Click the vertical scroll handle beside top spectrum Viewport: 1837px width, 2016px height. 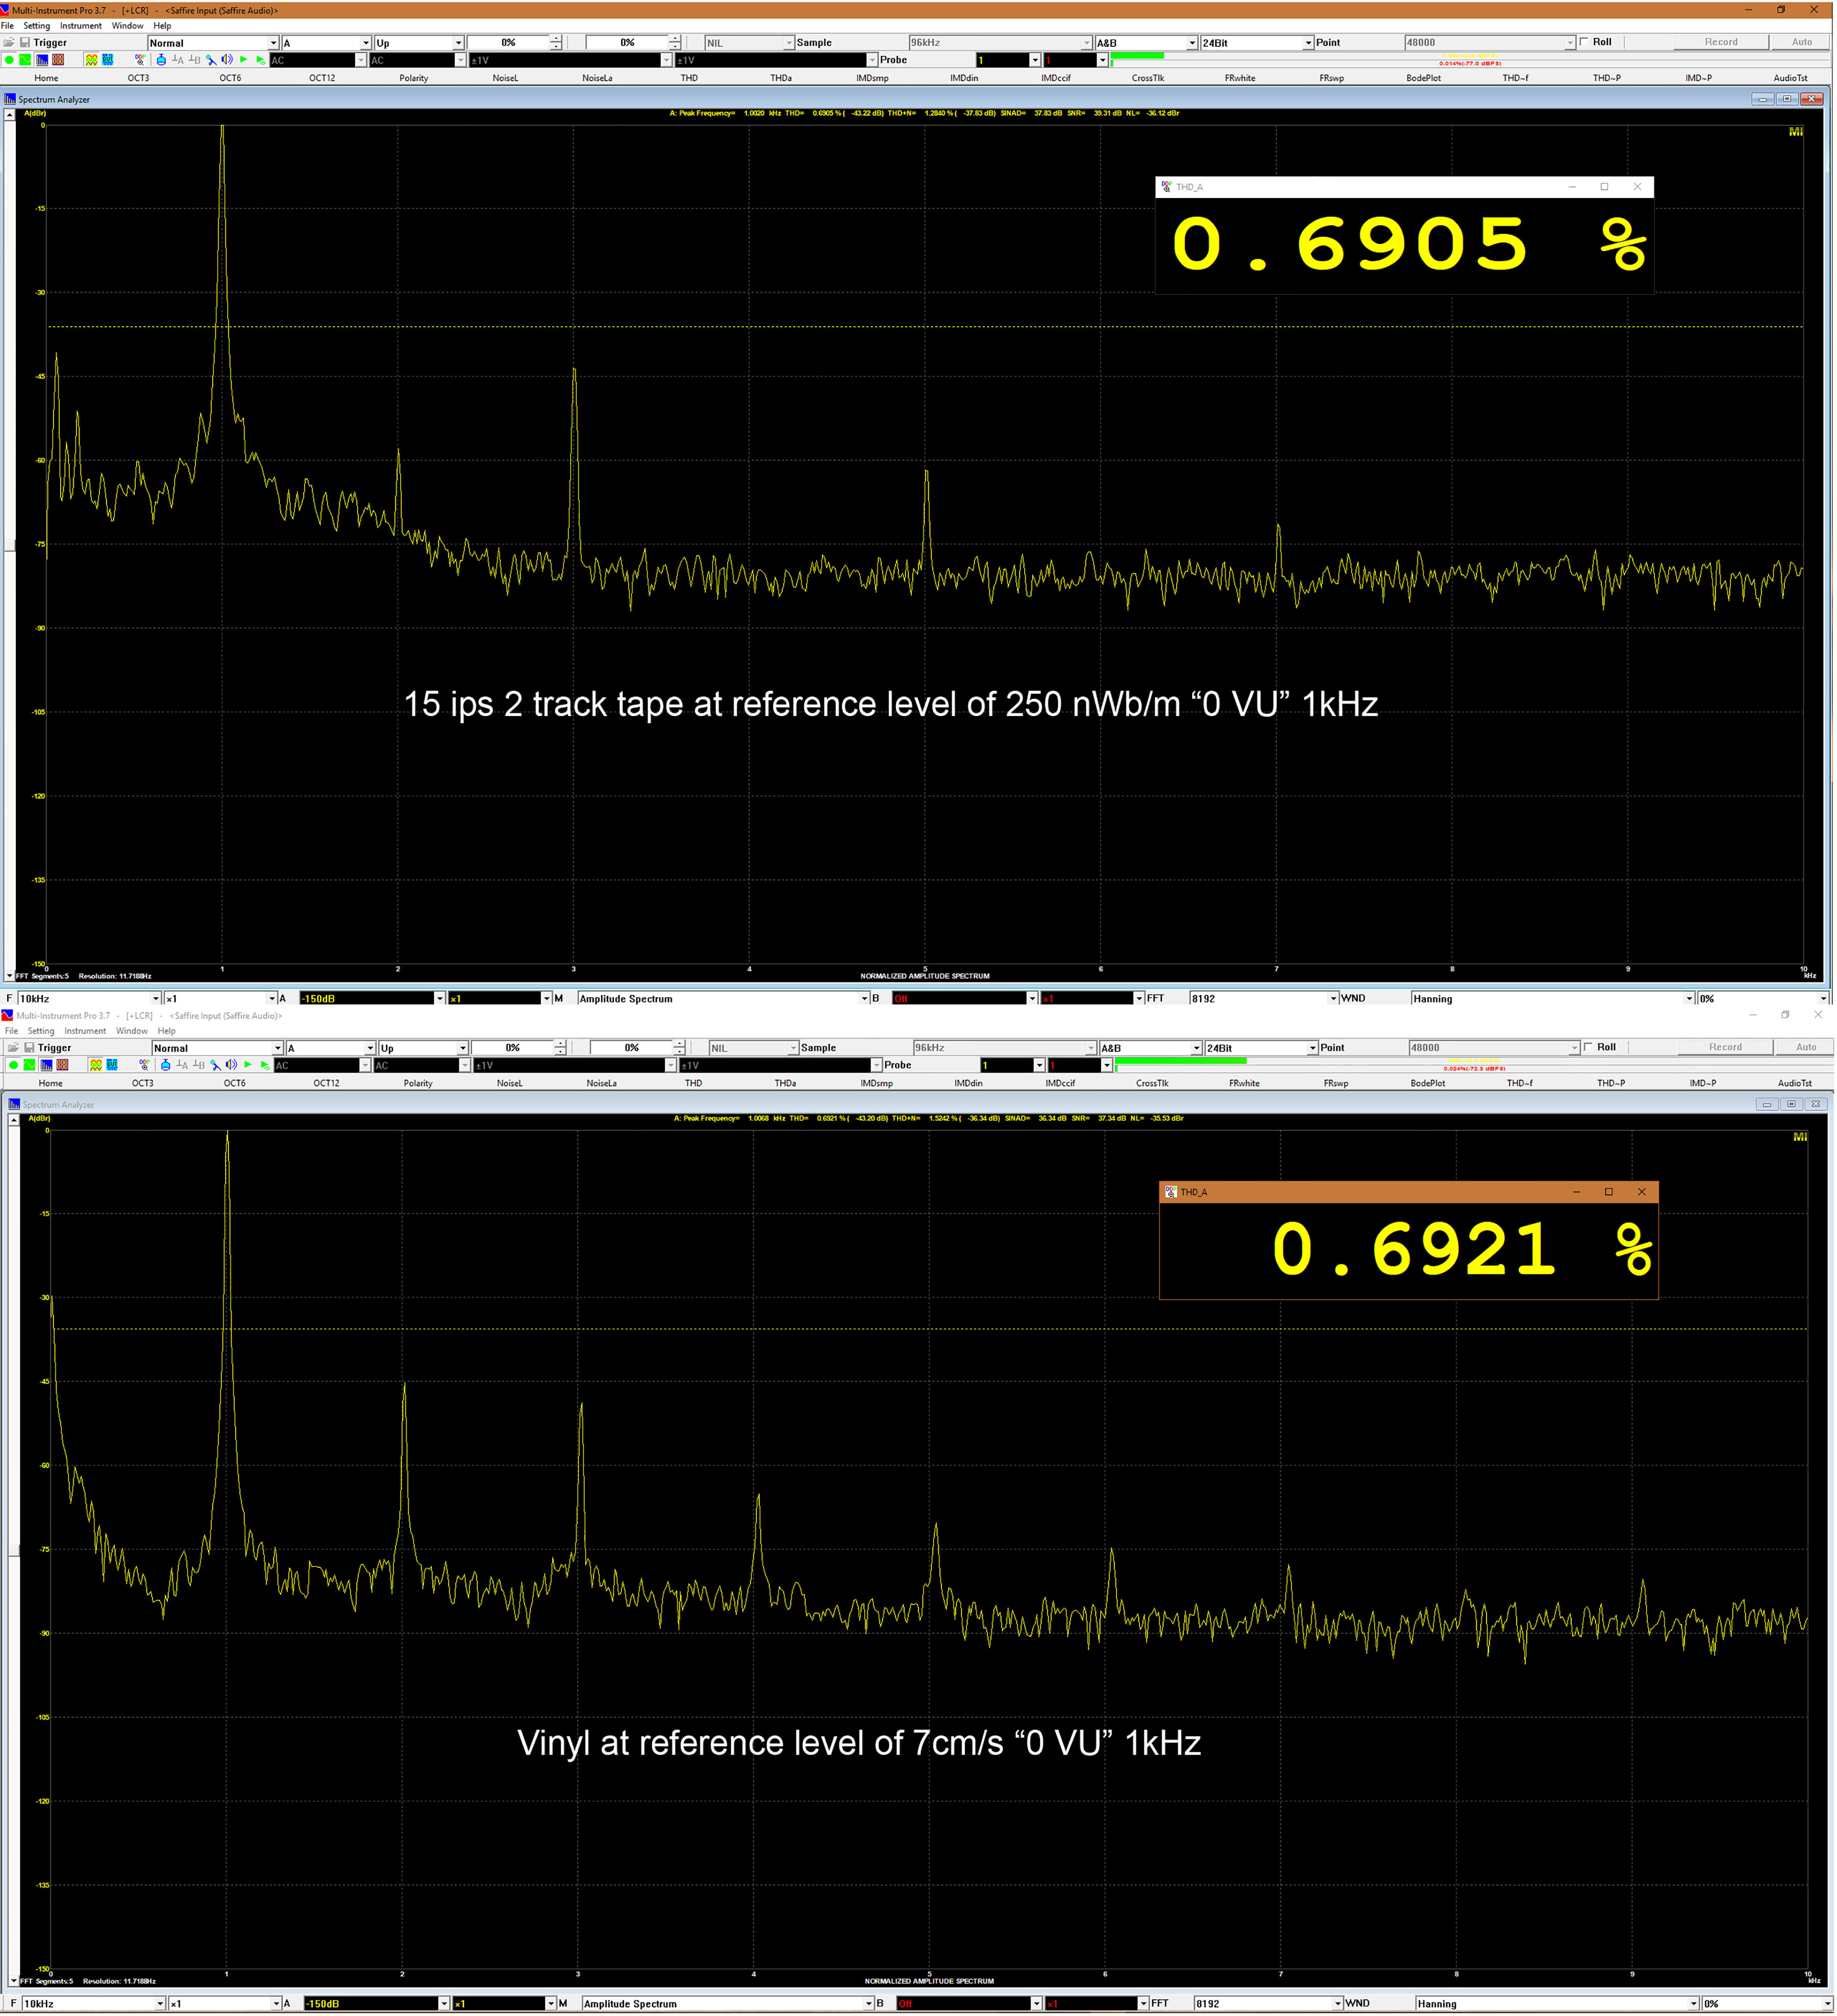(x=10, y=546)
